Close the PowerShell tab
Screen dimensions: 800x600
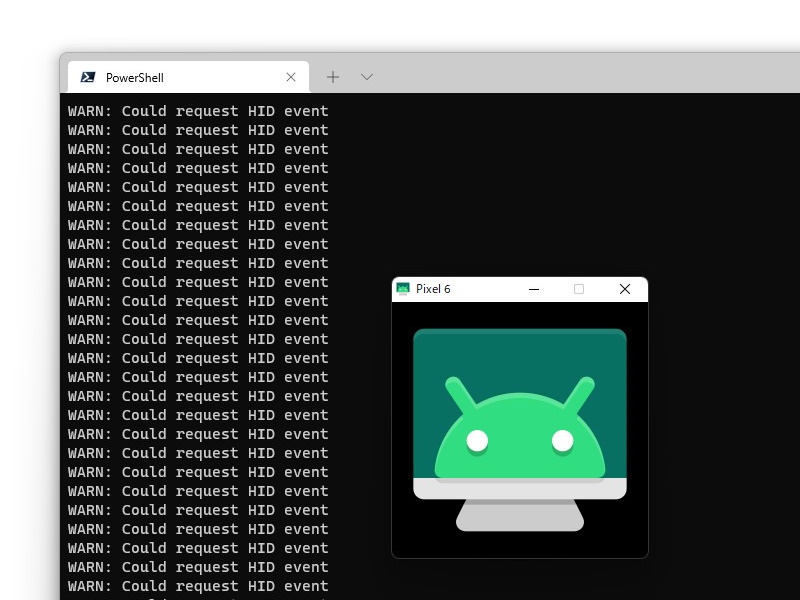[291, 77]
